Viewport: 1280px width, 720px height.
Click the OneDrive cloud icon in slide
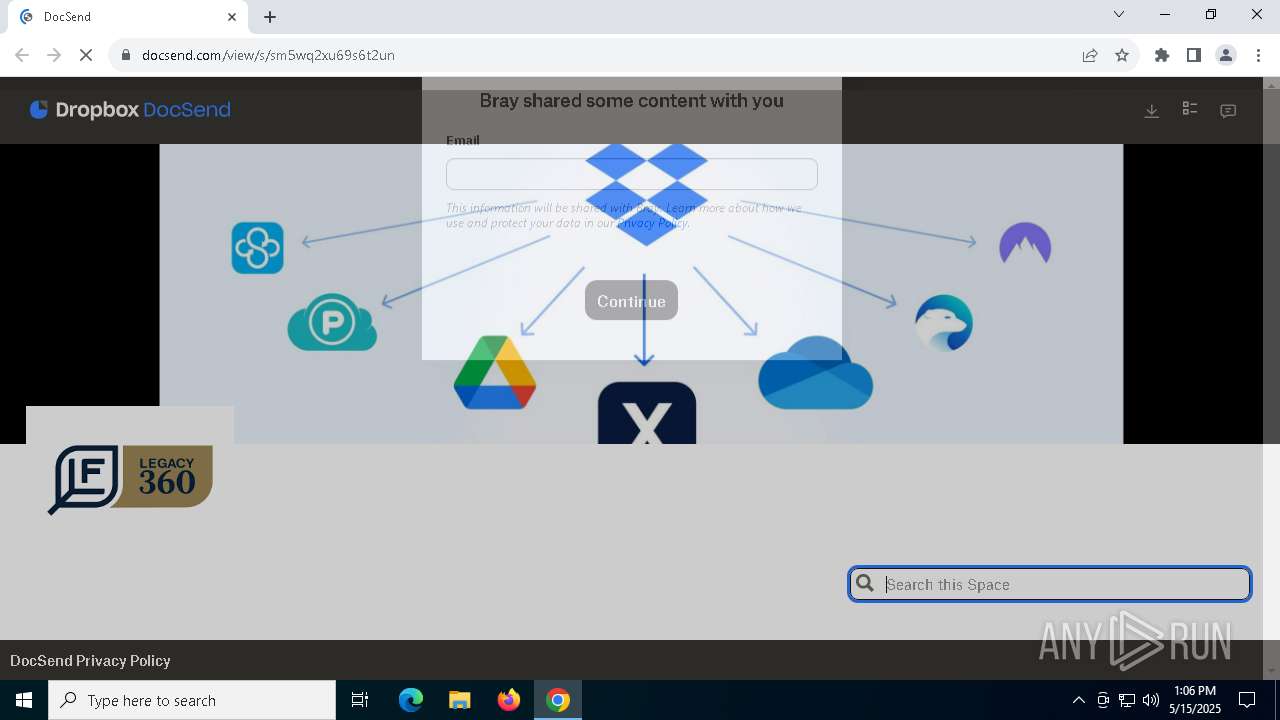816,373
